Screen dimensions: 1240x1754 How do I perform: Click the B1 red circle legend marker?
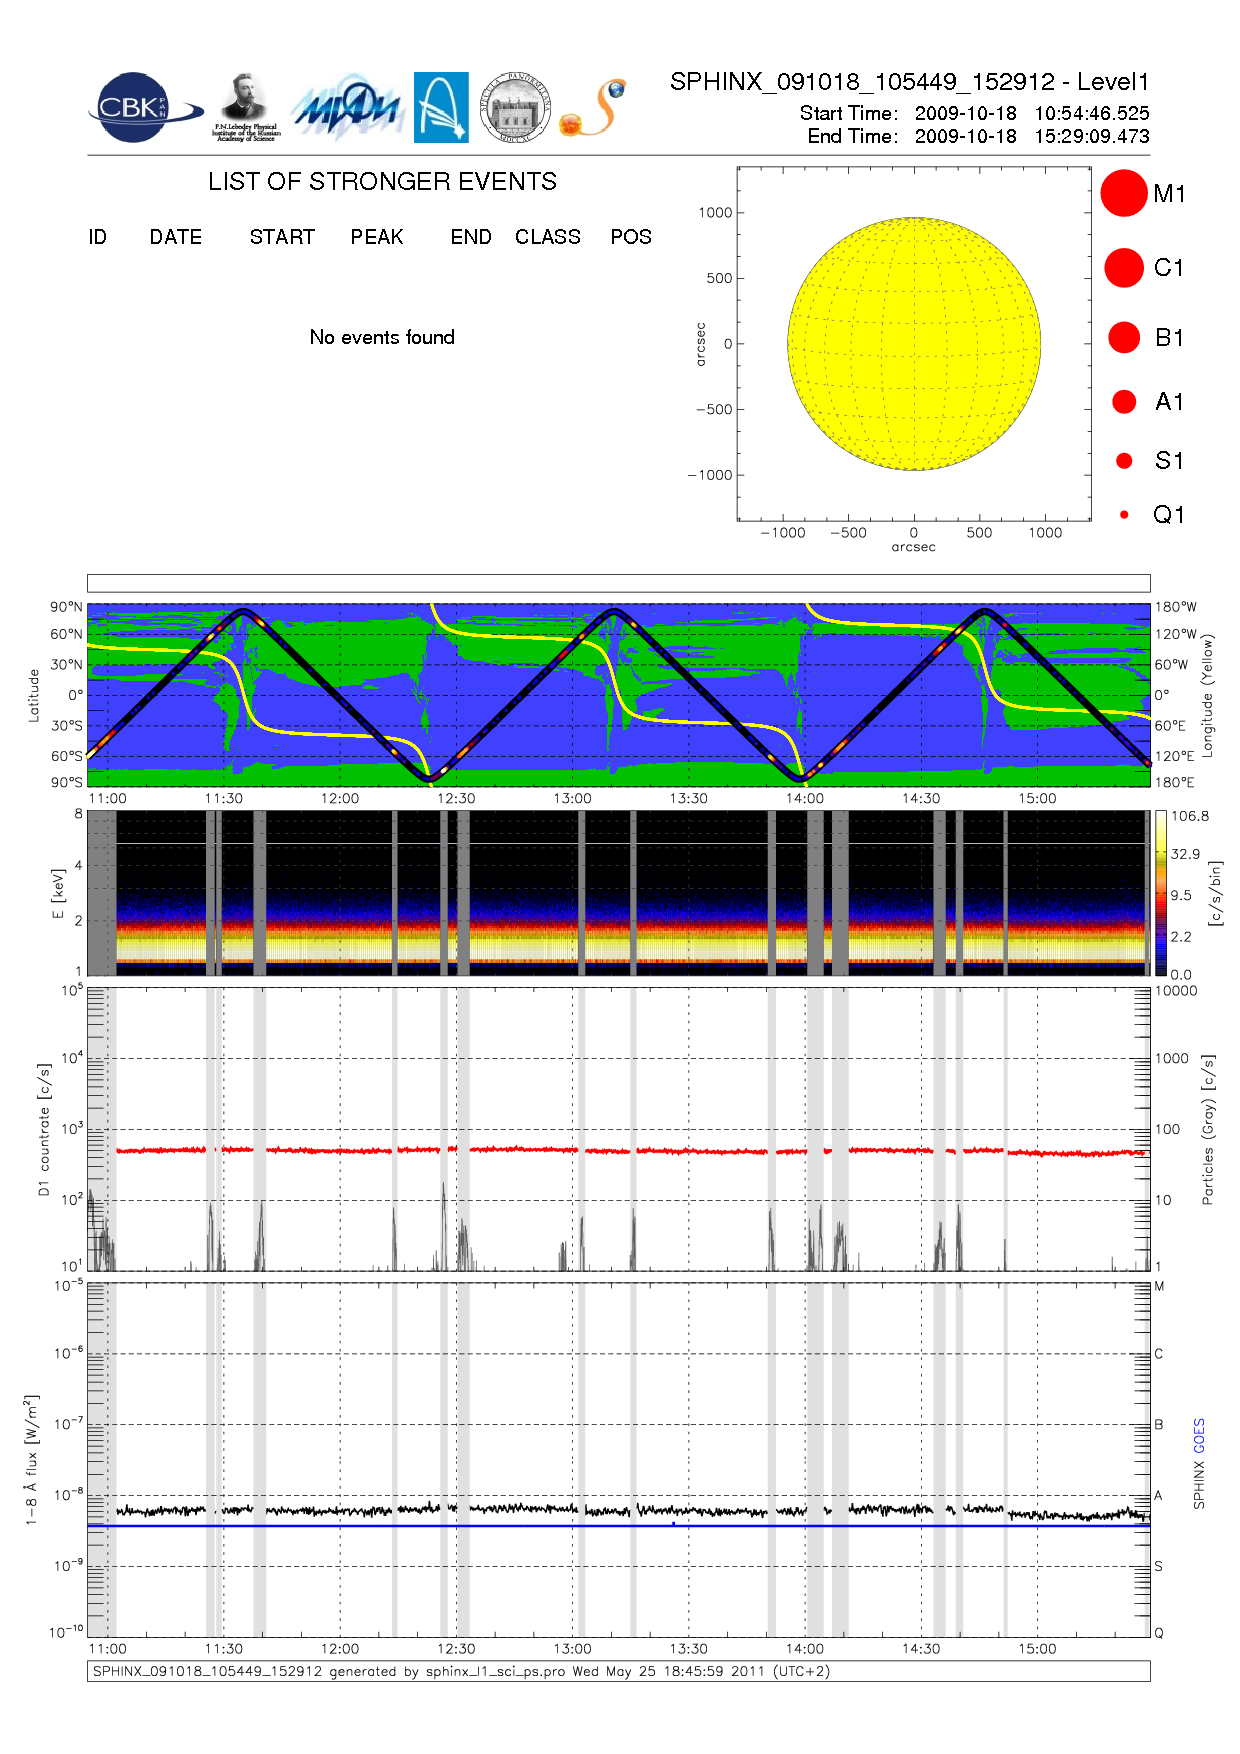click(1124, 338)
